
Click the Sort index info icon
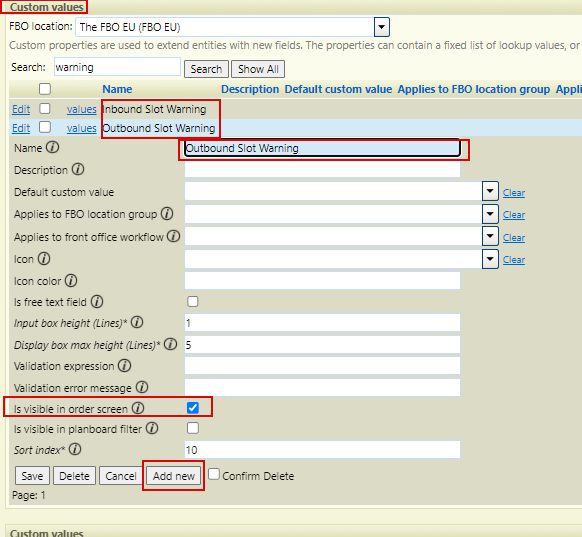tap(75, 449)
